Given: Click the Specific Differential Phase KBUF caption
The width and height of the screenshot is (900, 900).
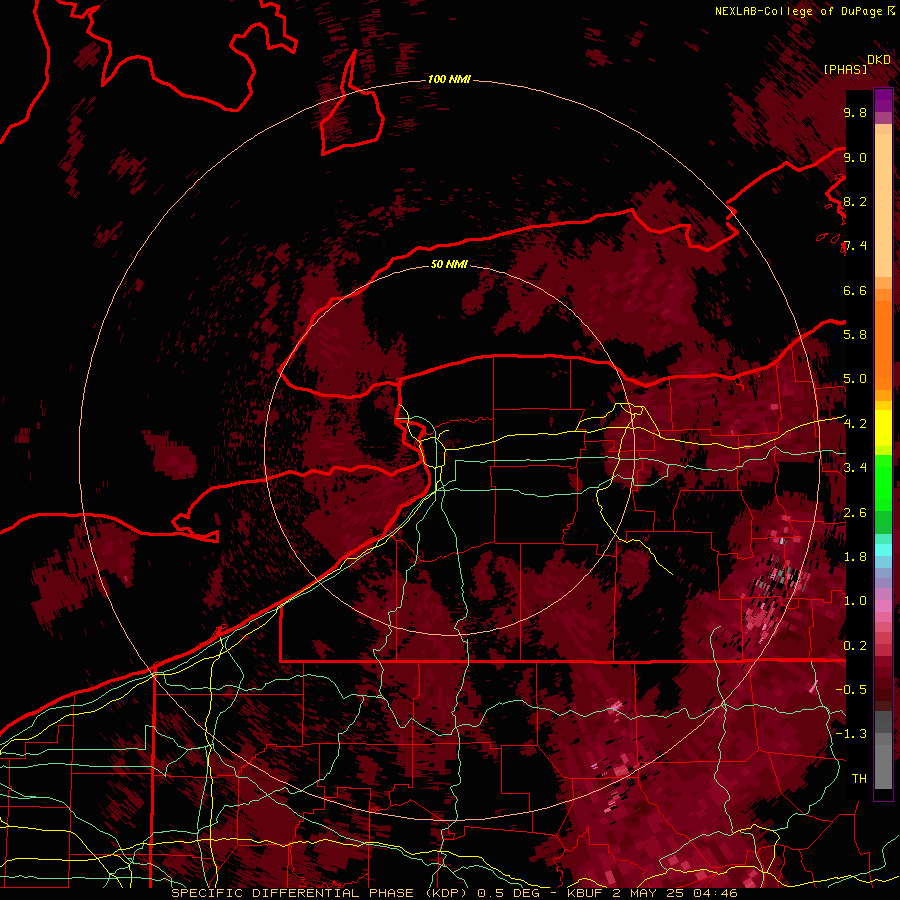Looking at the screenshot, I should coord(454,893).
